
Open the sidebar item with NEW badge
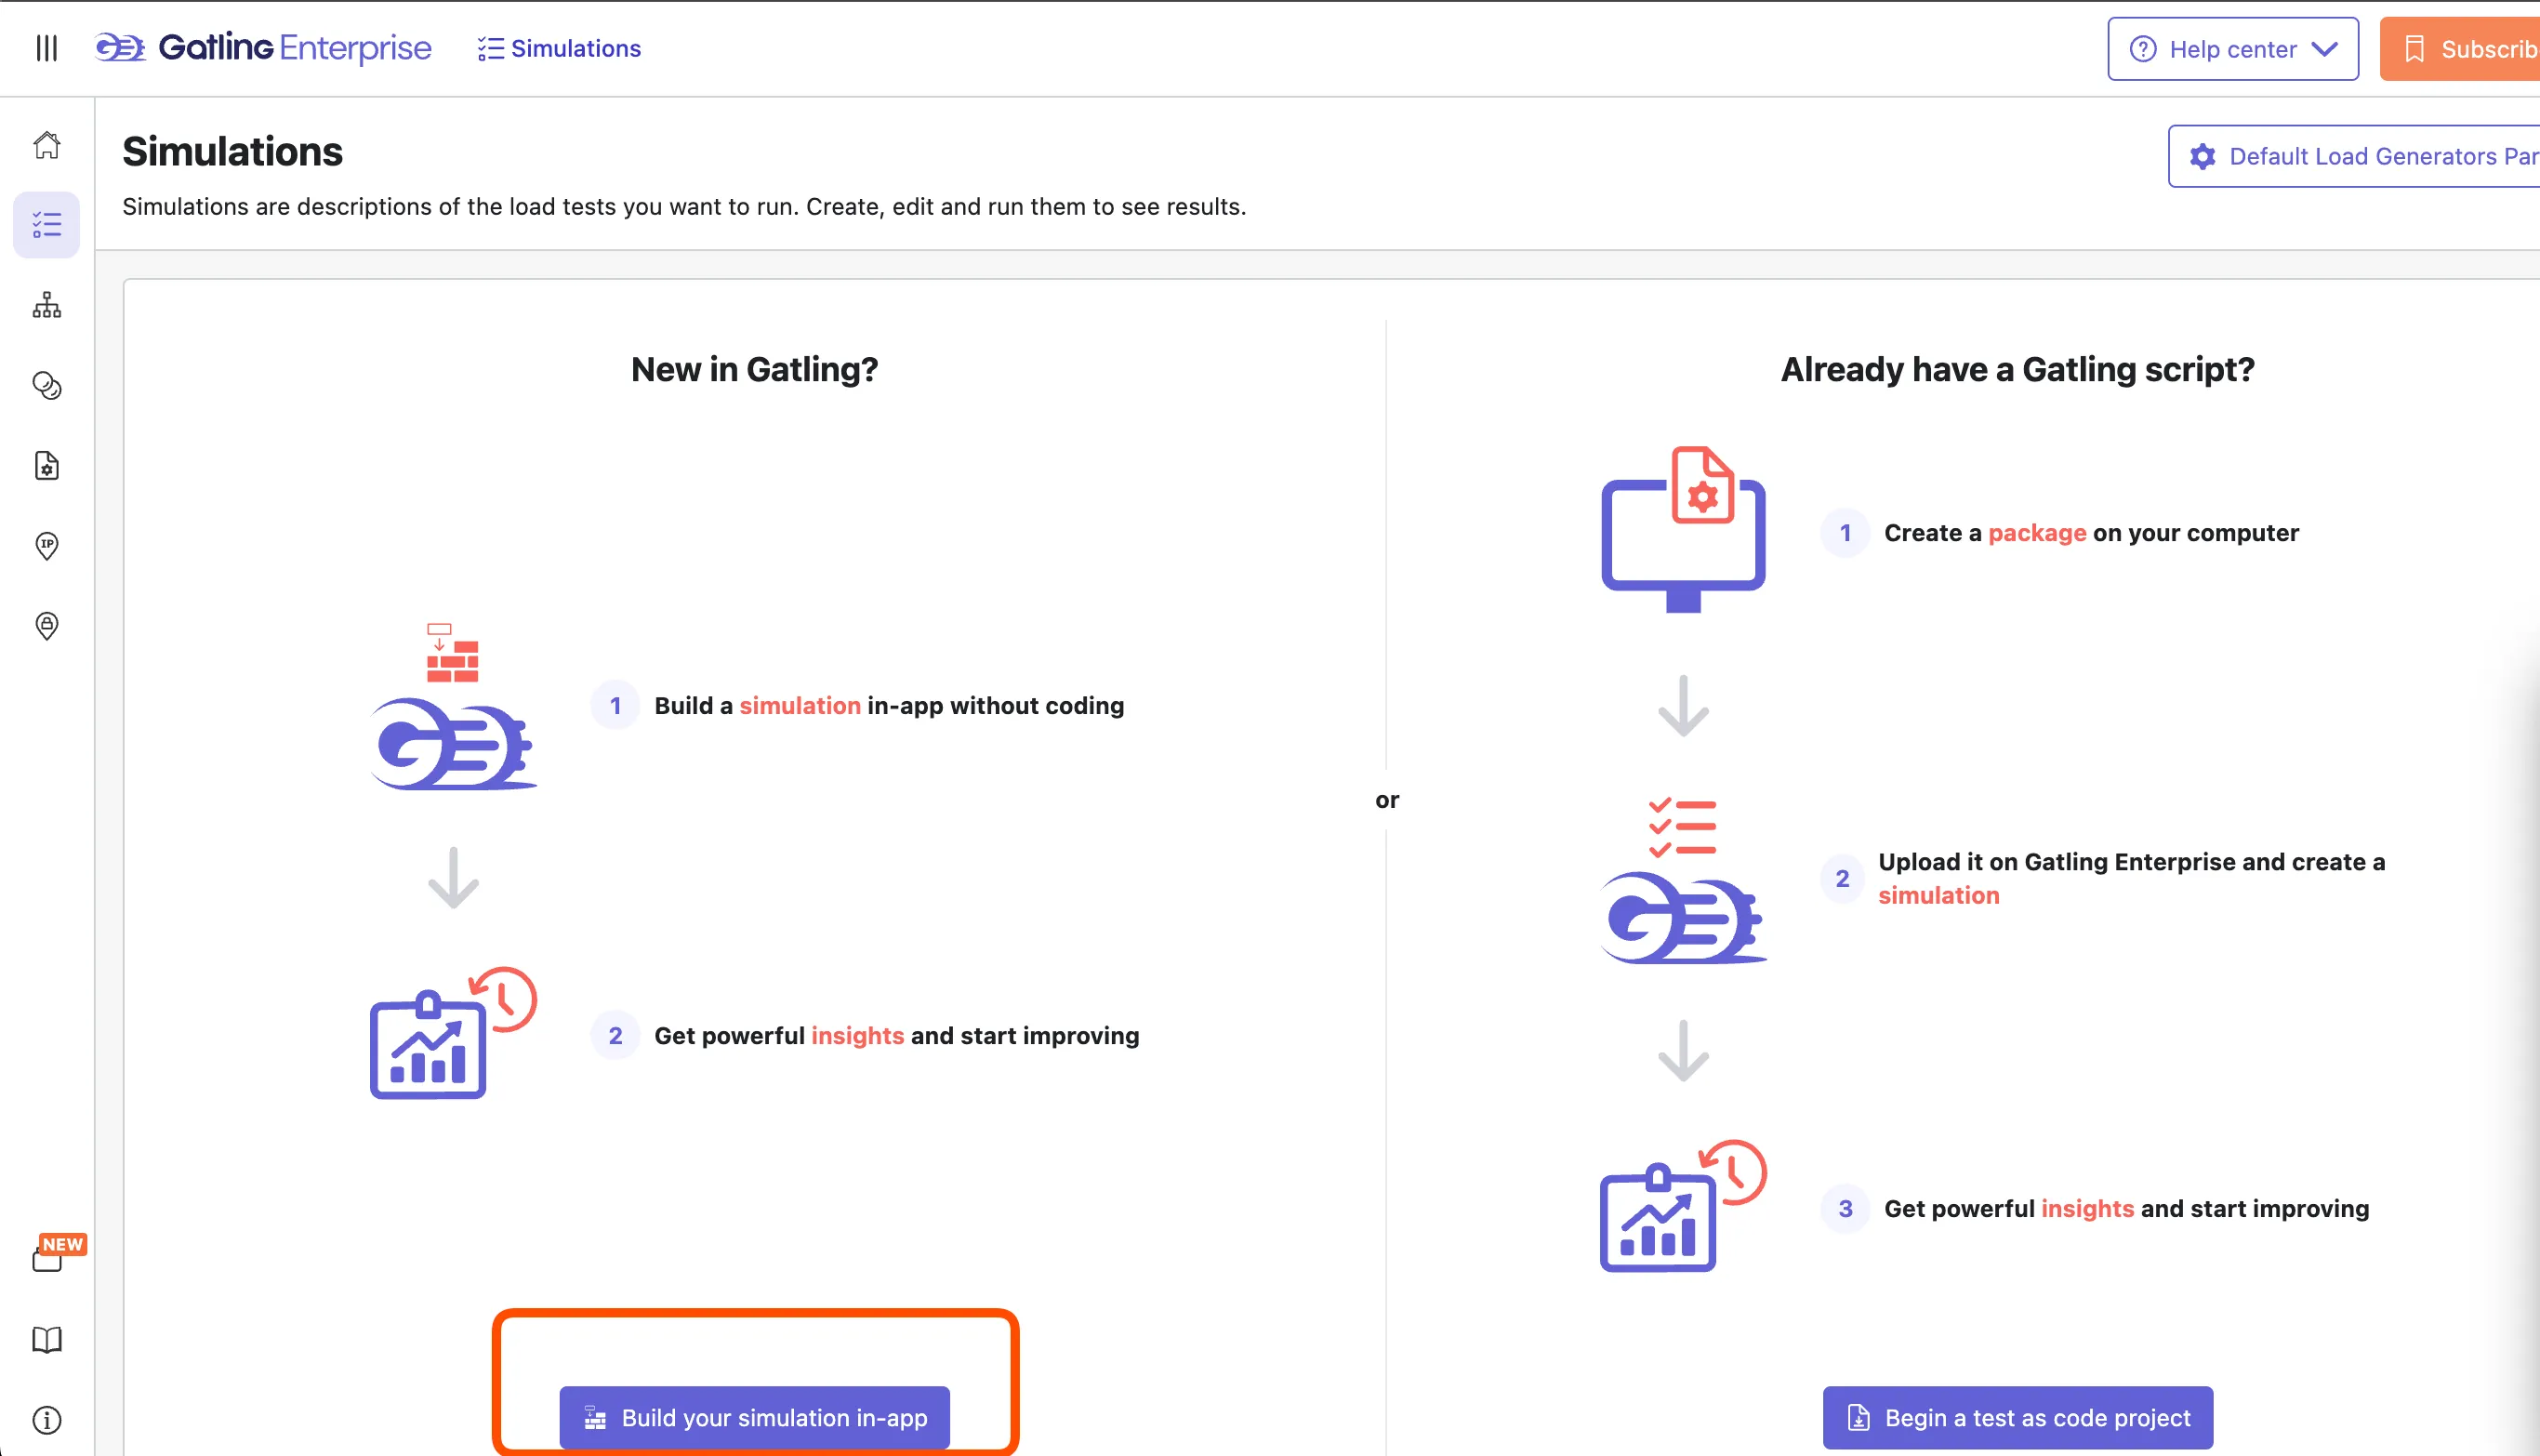point(48,1258)
